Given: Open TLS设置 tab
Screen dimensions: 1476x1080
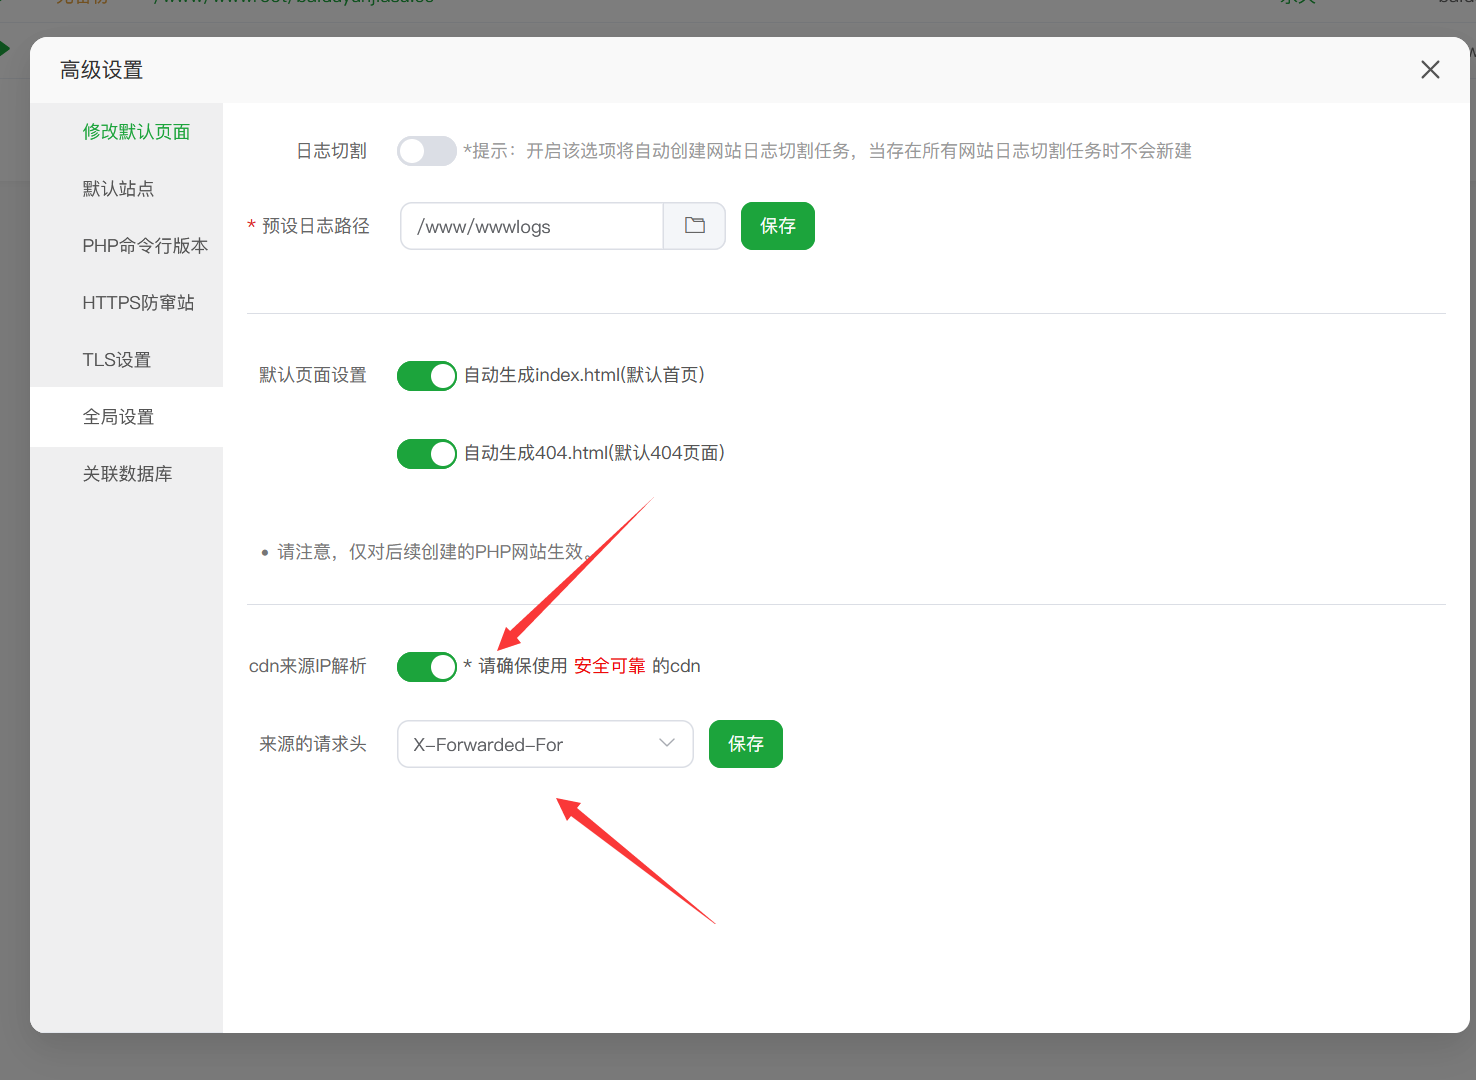Looking at the screenshot, I should (x=116, y=360).
